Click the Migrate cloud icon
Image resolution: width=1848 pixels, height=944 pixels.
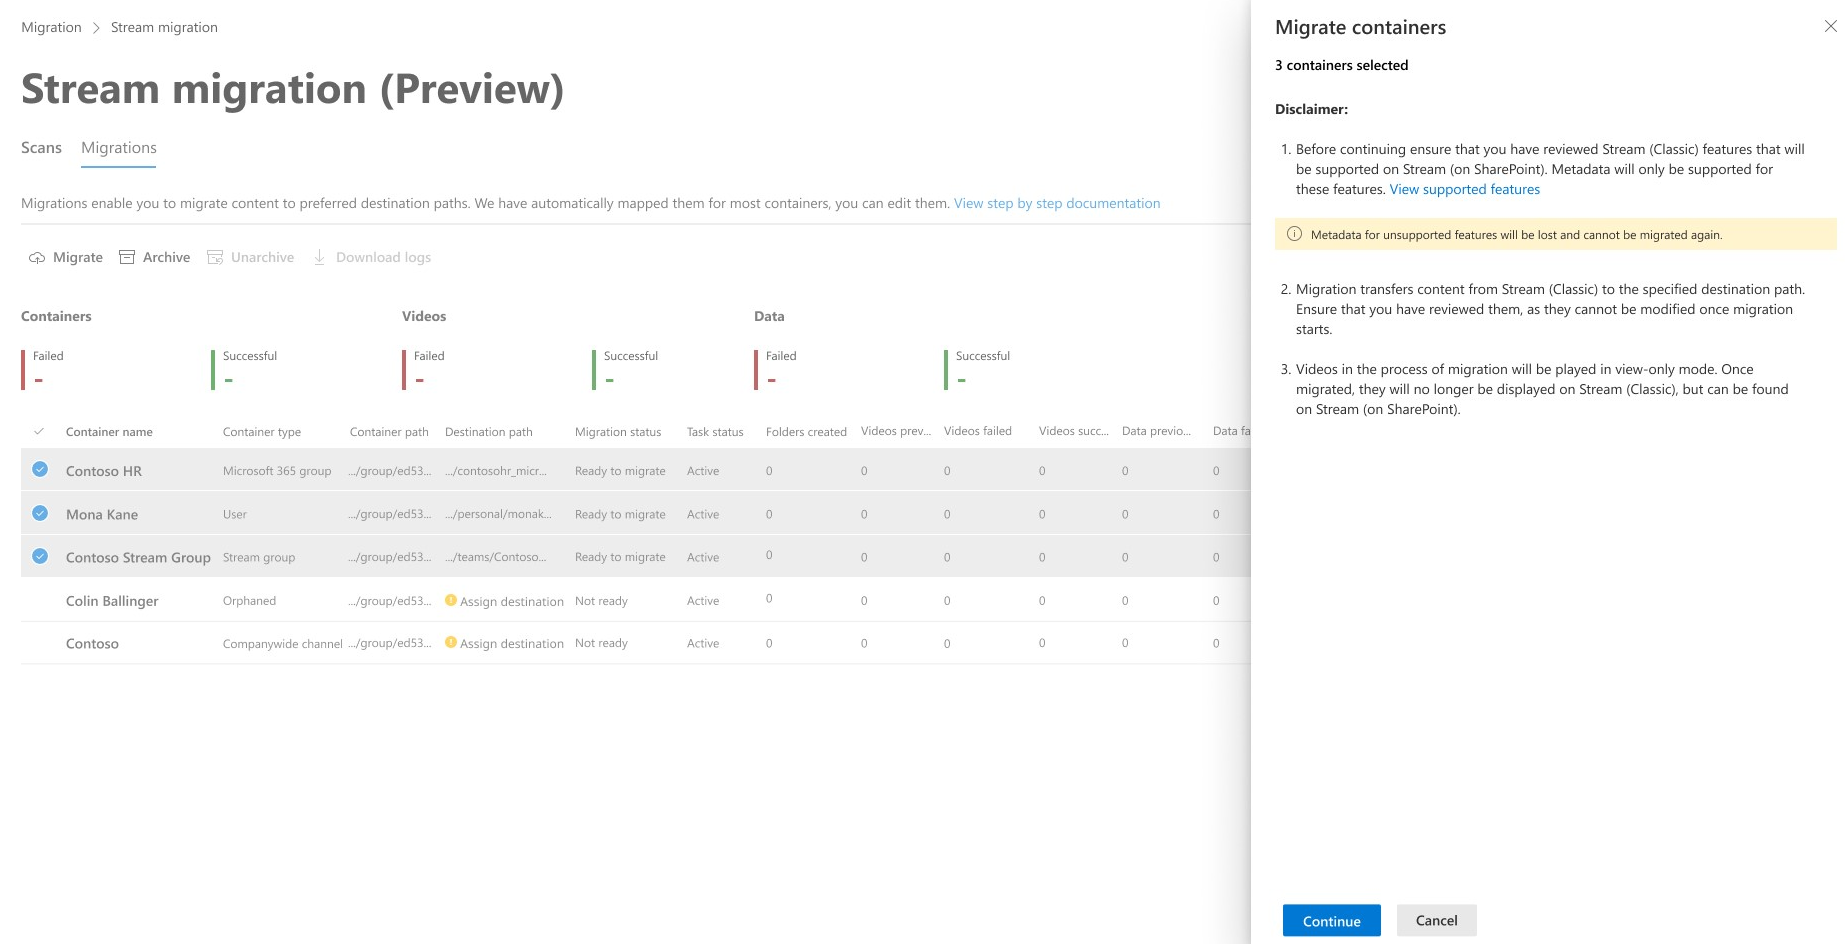coord(37,258)
